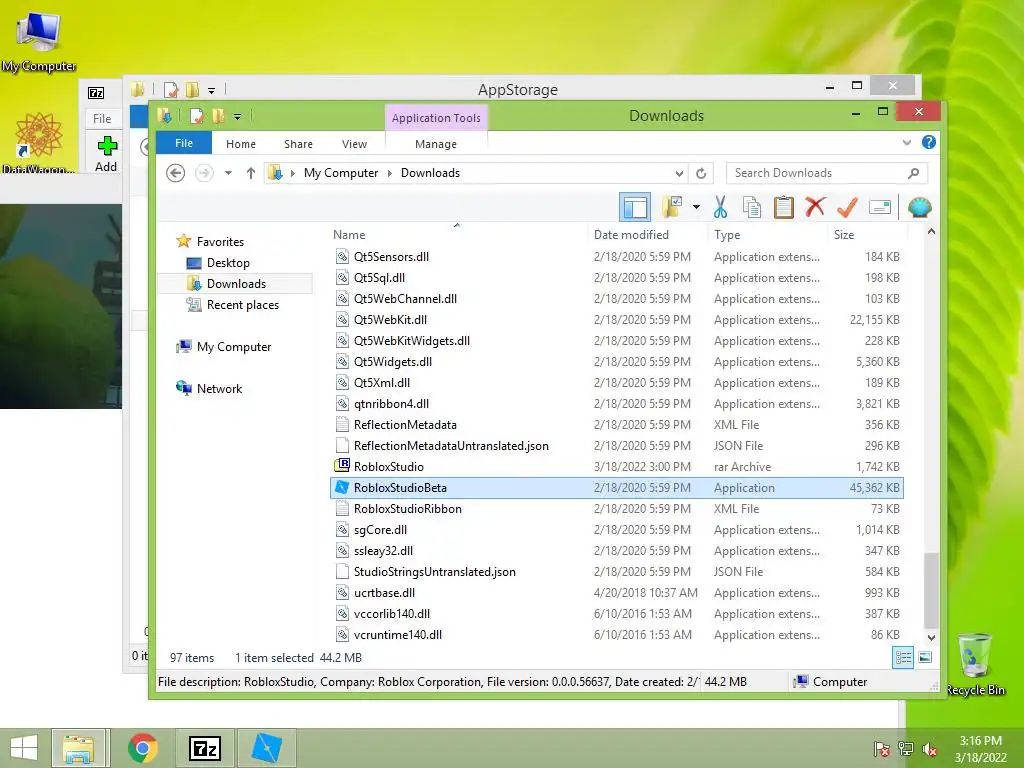Click the file list vertical scrollbar thumb
This screenshot has height=768, width=1024.
click(931, 590)
